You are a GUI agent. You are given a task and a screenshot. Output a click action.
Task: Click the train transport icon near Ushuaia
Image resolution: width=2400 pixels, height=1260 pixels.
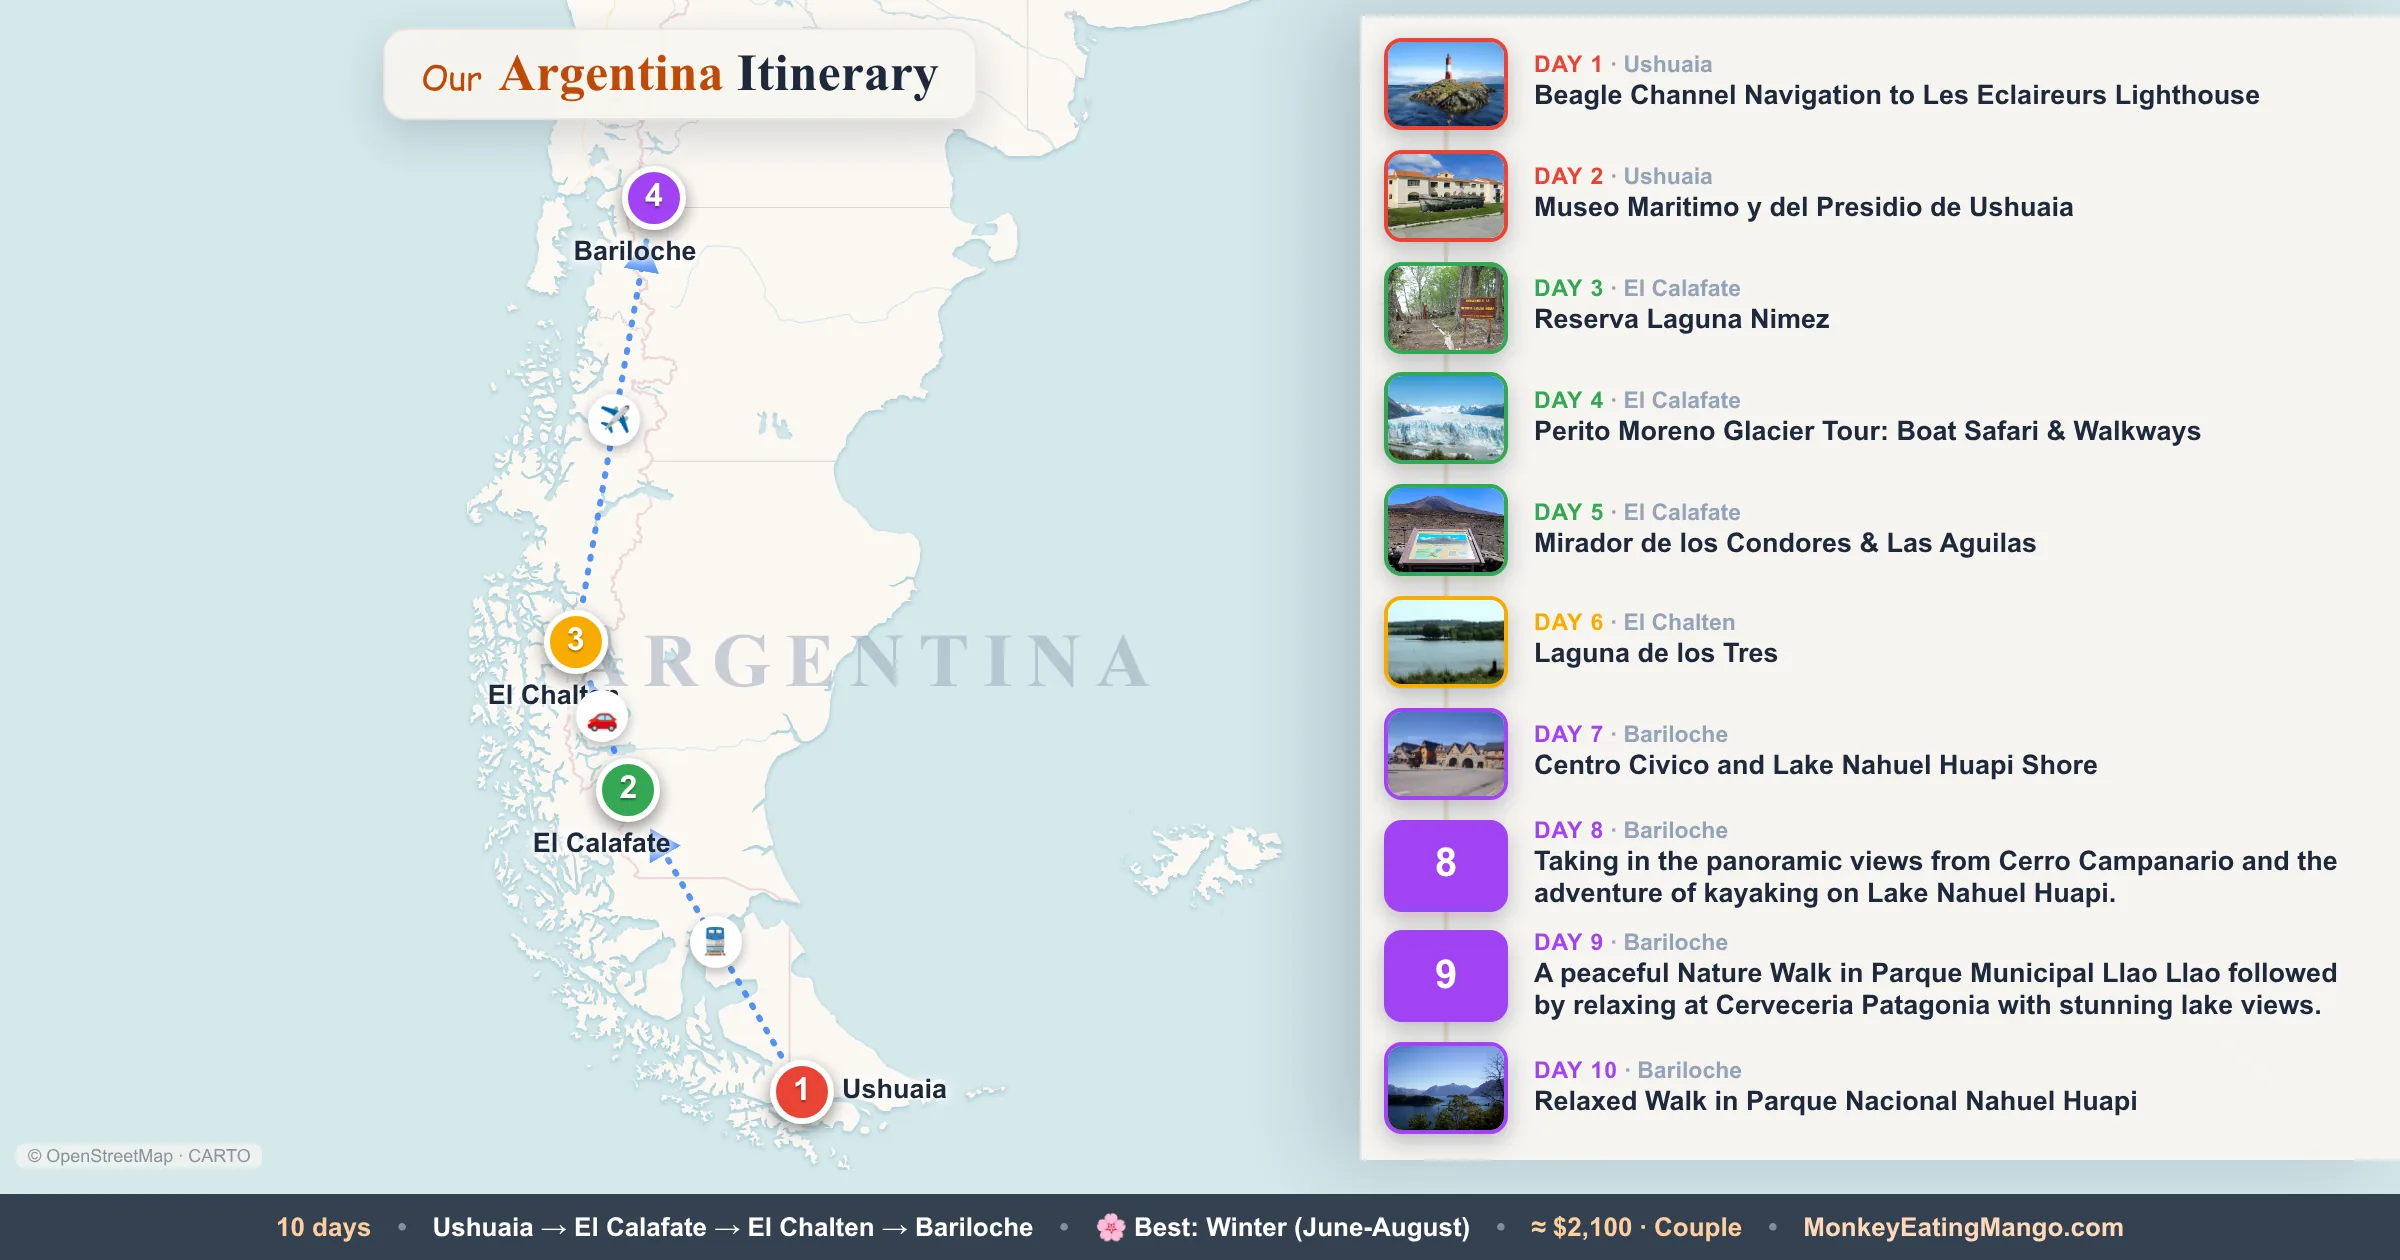[x=715, y=941]
